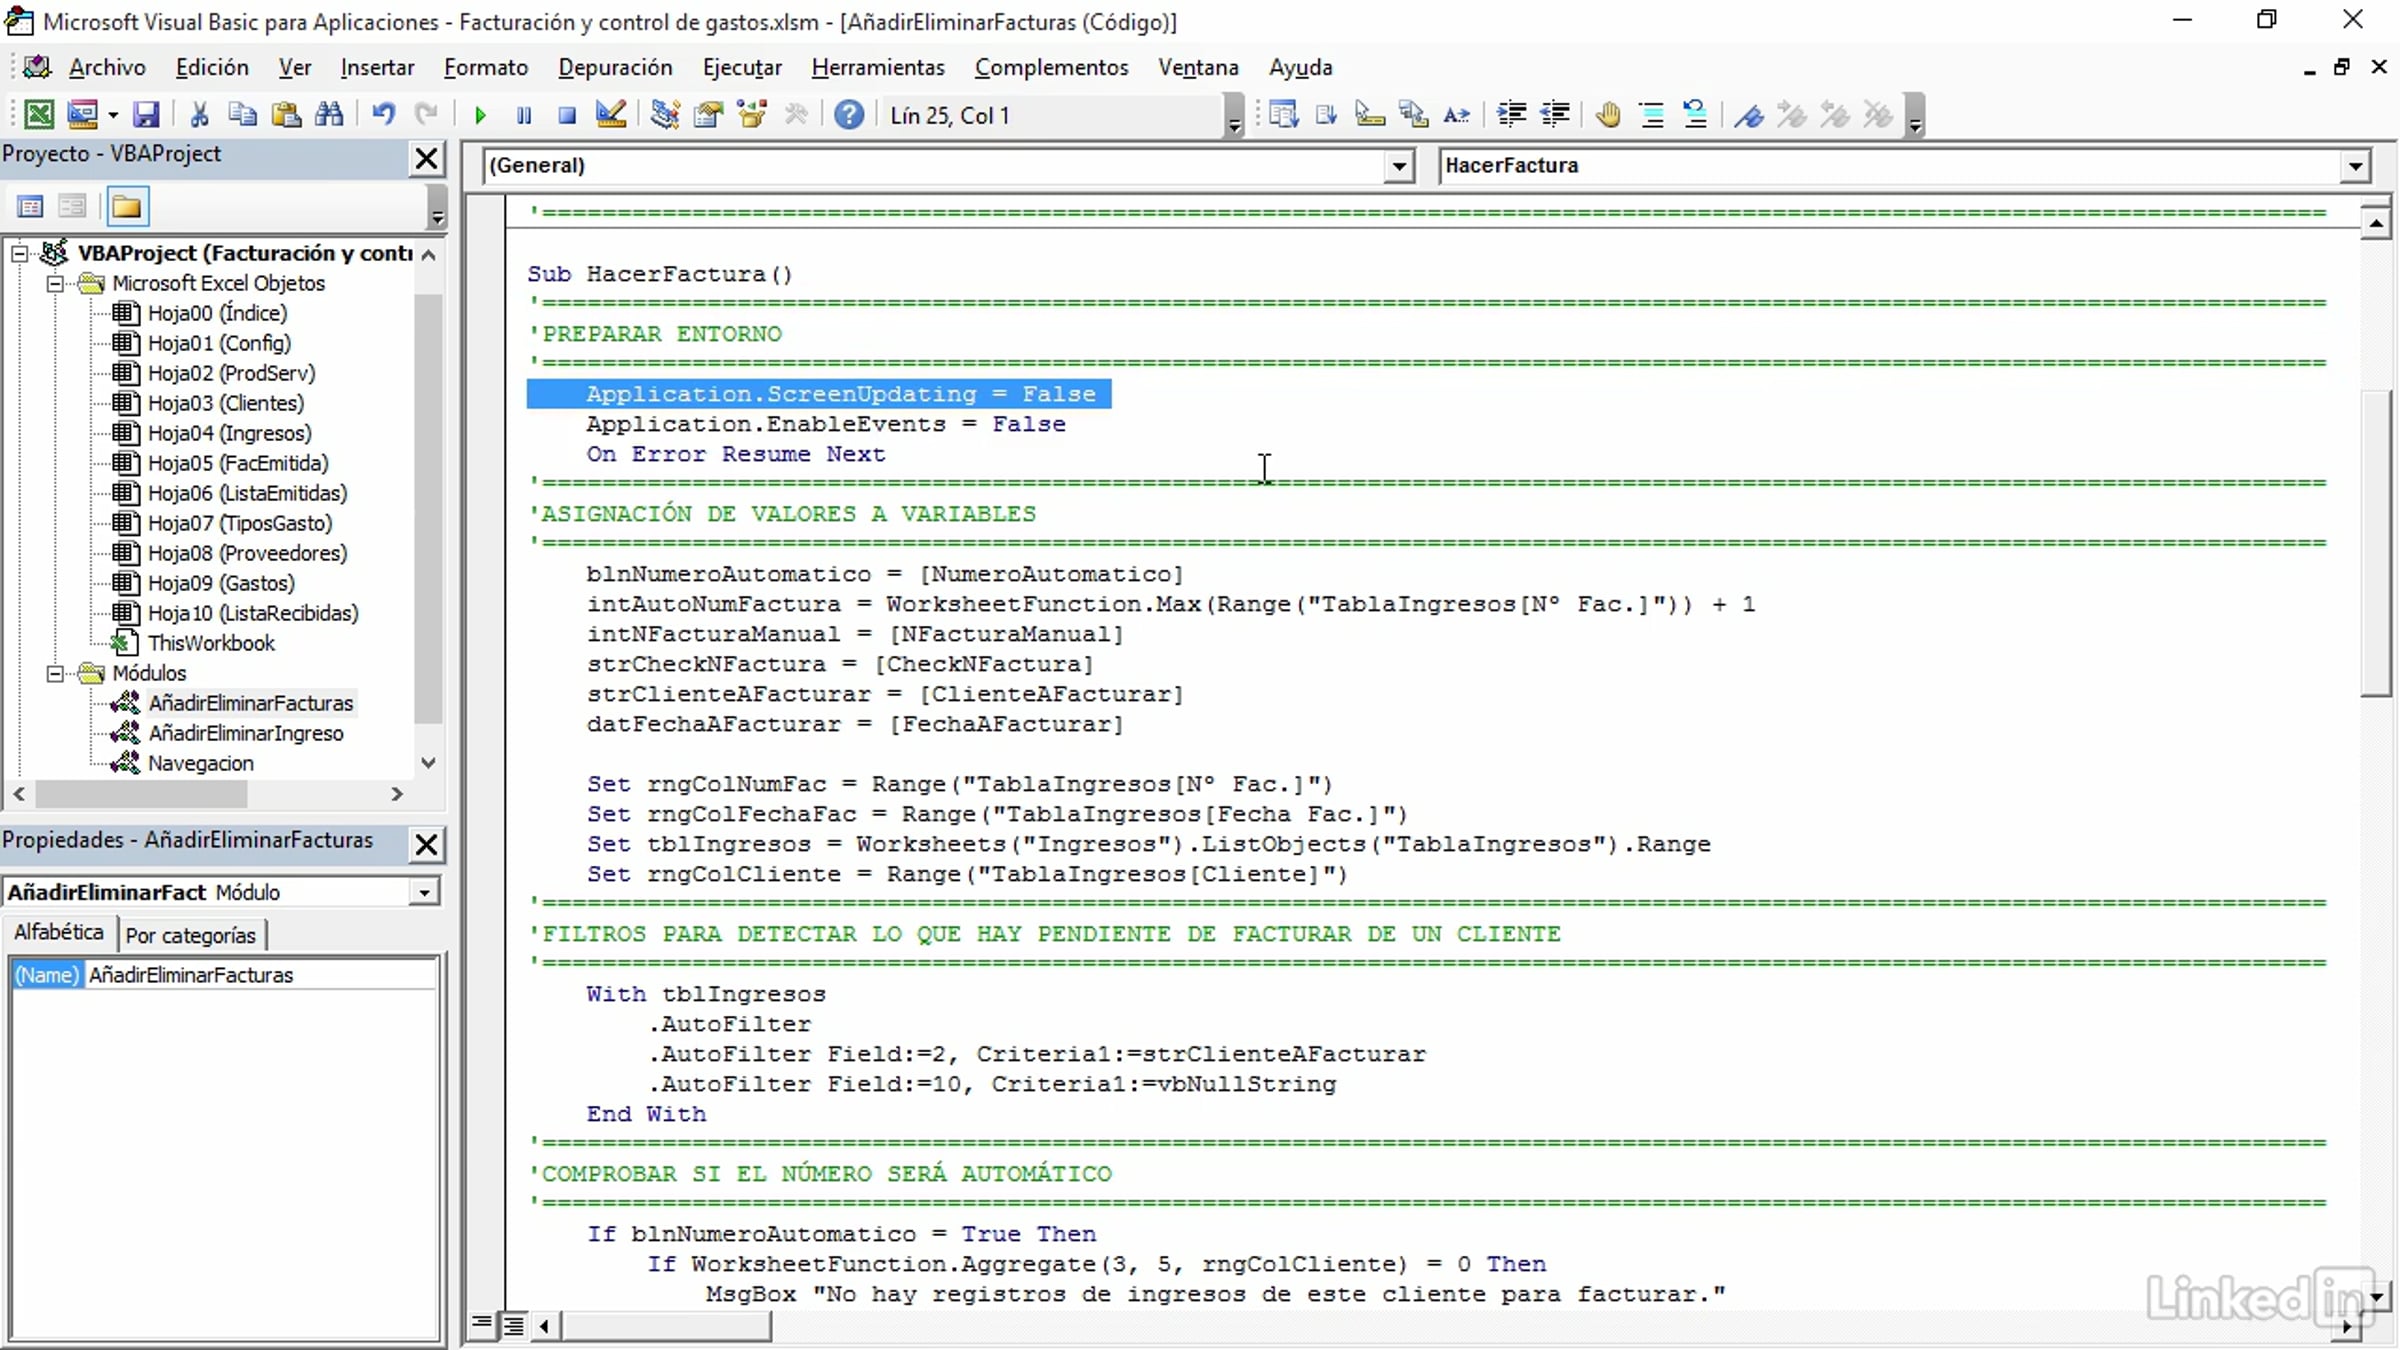Toggle bookmark with the blue flag icon

[x=1749, y=115]
